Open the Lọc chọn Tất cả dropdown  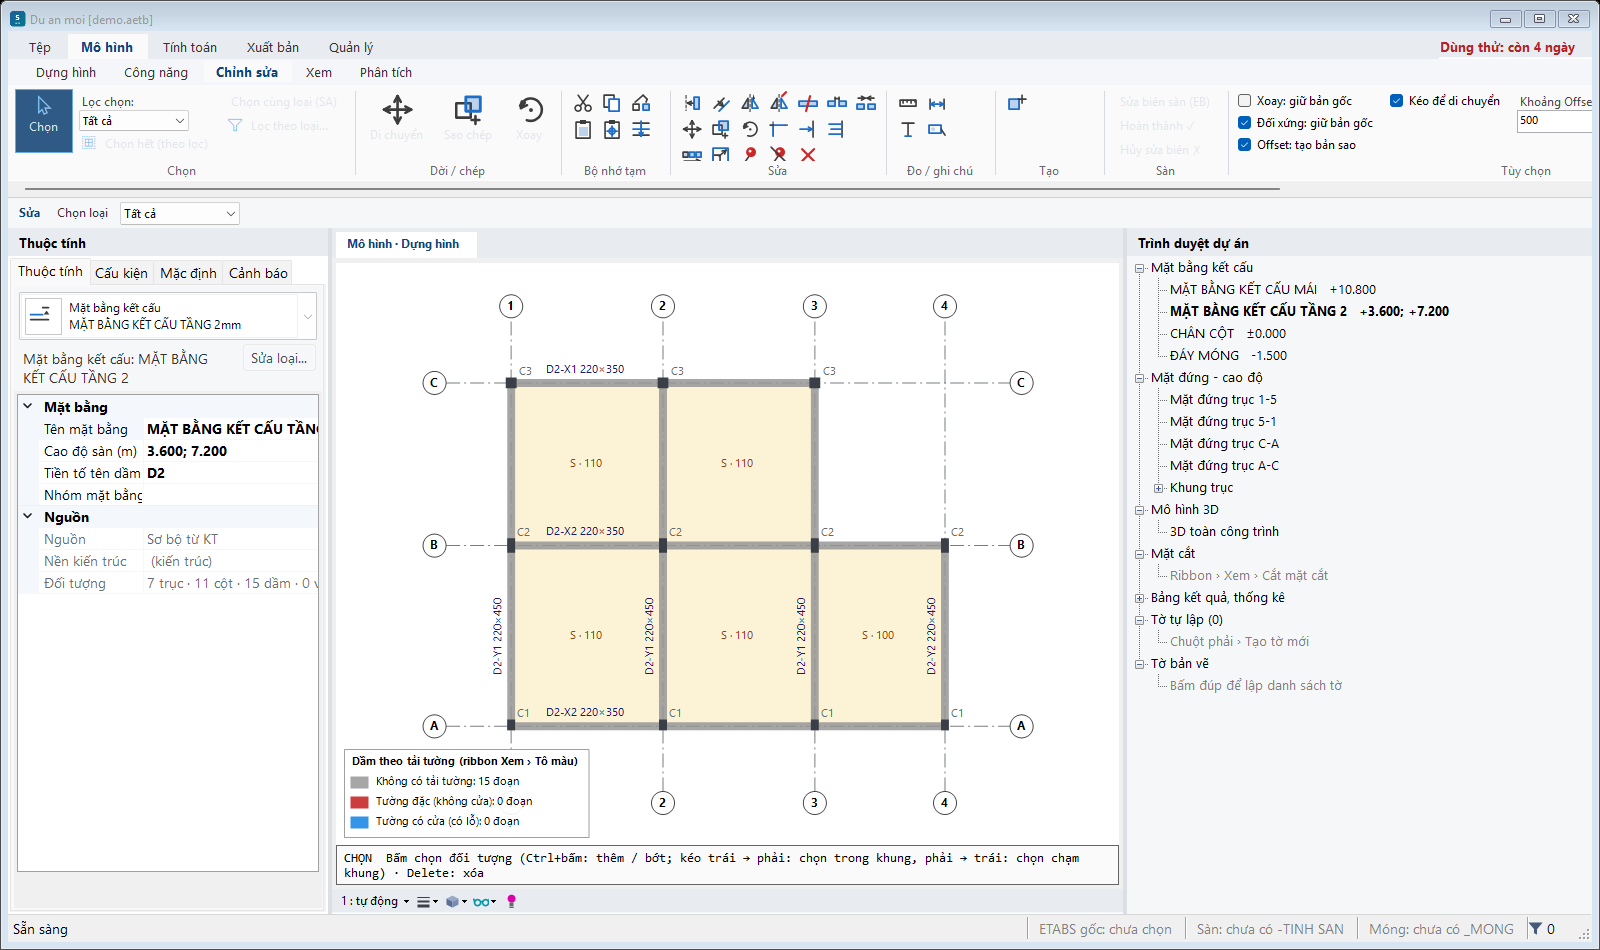click(x=134, y=121)
